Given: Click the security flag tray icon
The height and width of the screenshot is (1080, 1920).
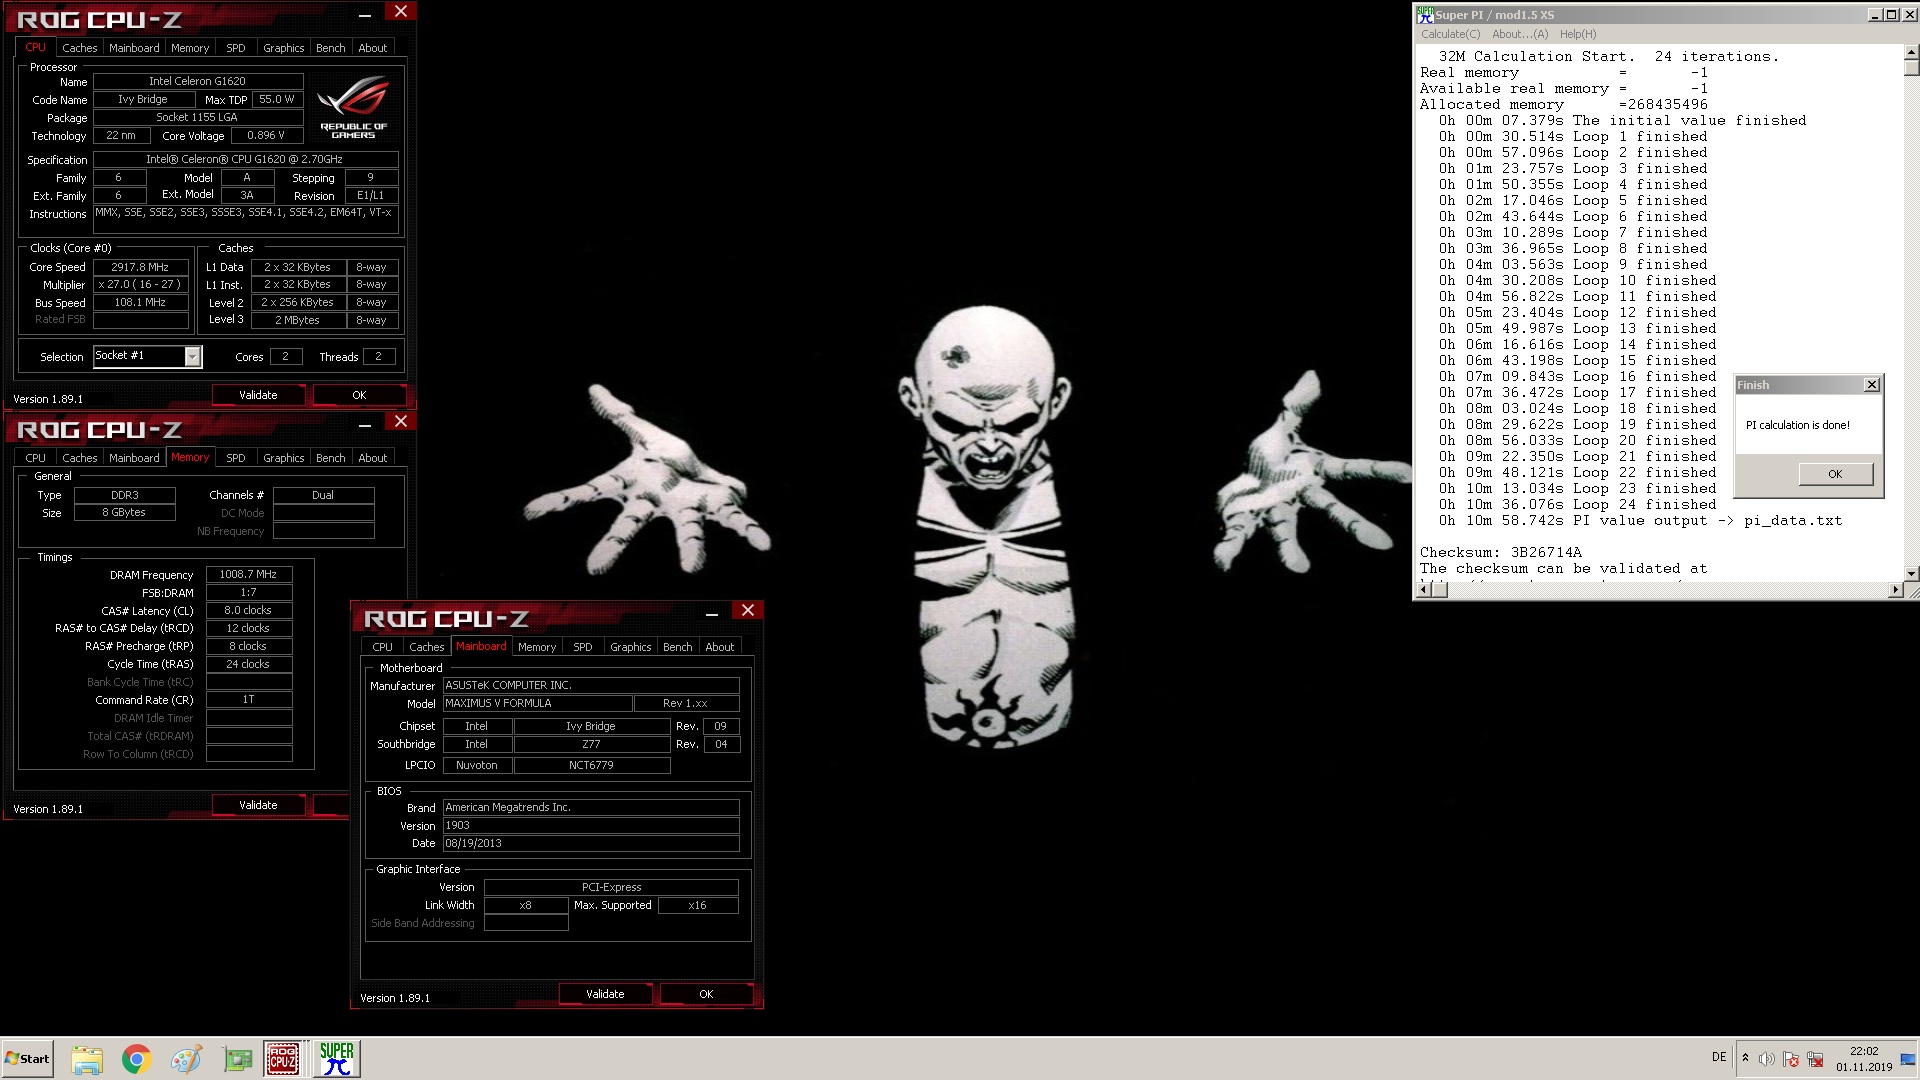Looking at the screenshot, I should click(1791, 1059).
